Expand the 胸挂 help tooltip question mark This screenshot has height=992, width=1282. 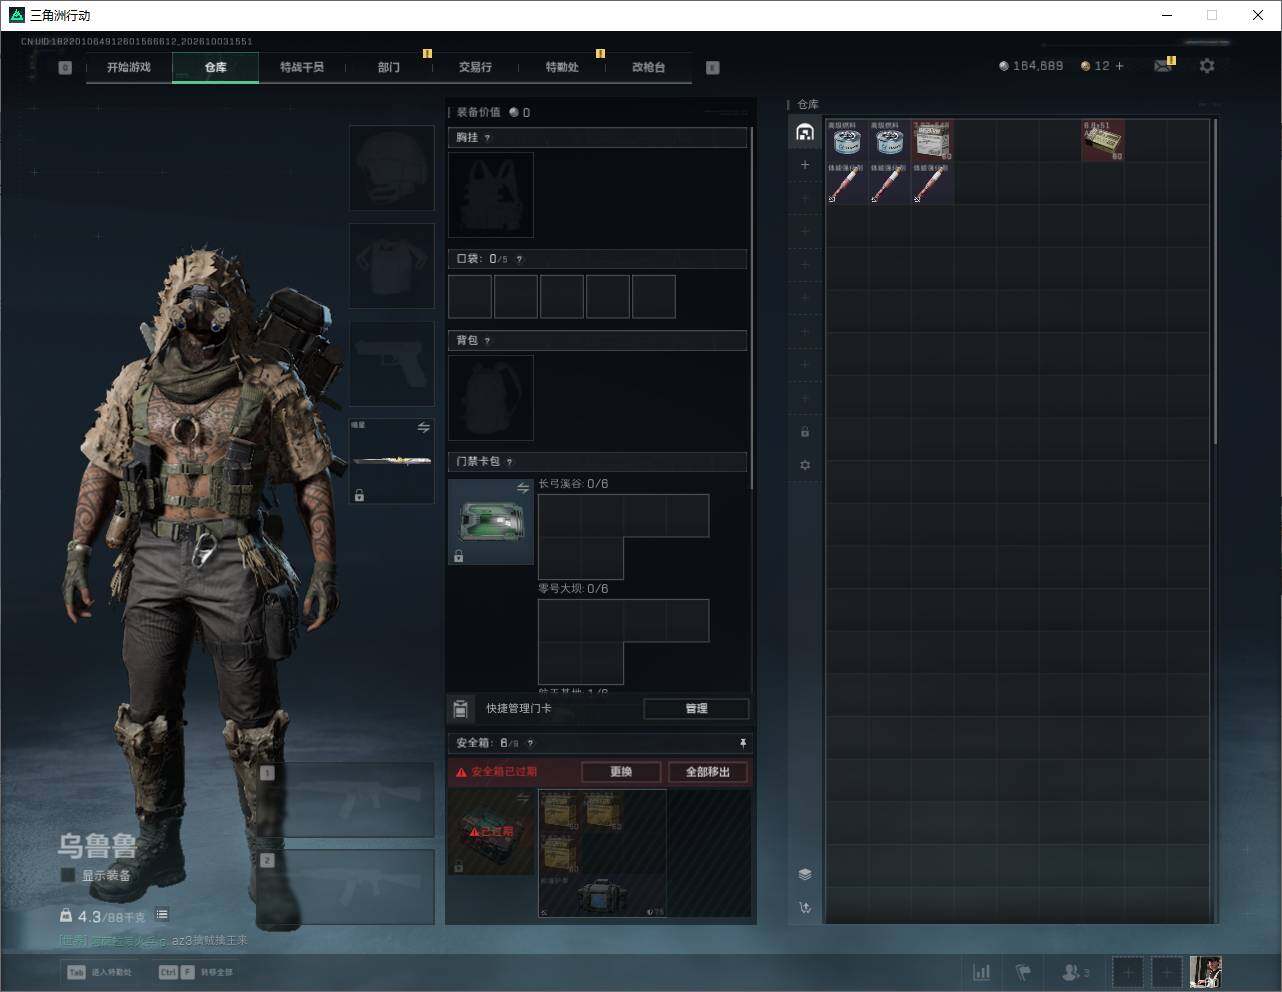click(x=487, y=138)
